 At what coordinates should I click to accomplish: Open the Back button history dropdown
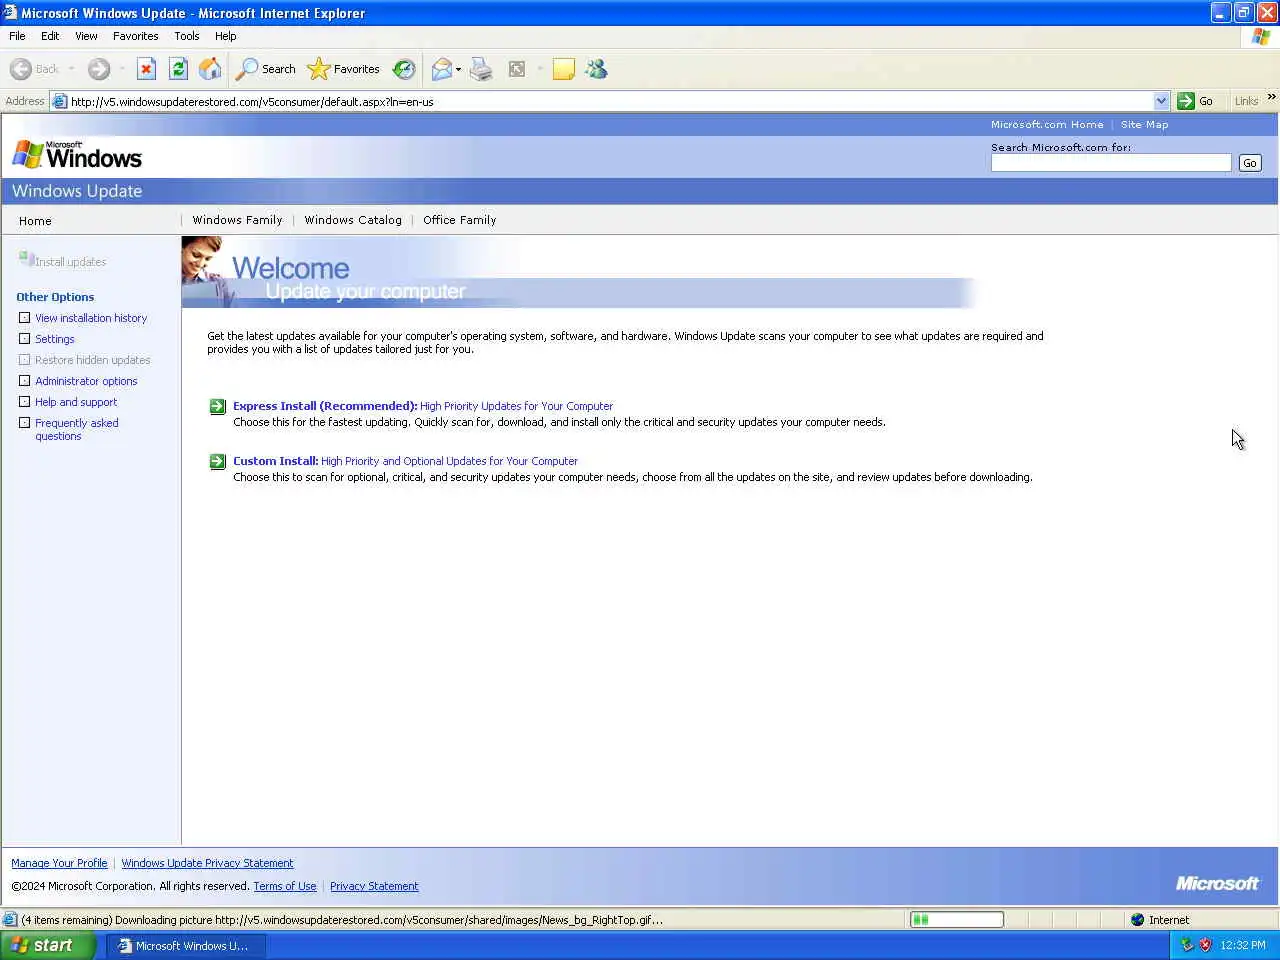[71, 69]
